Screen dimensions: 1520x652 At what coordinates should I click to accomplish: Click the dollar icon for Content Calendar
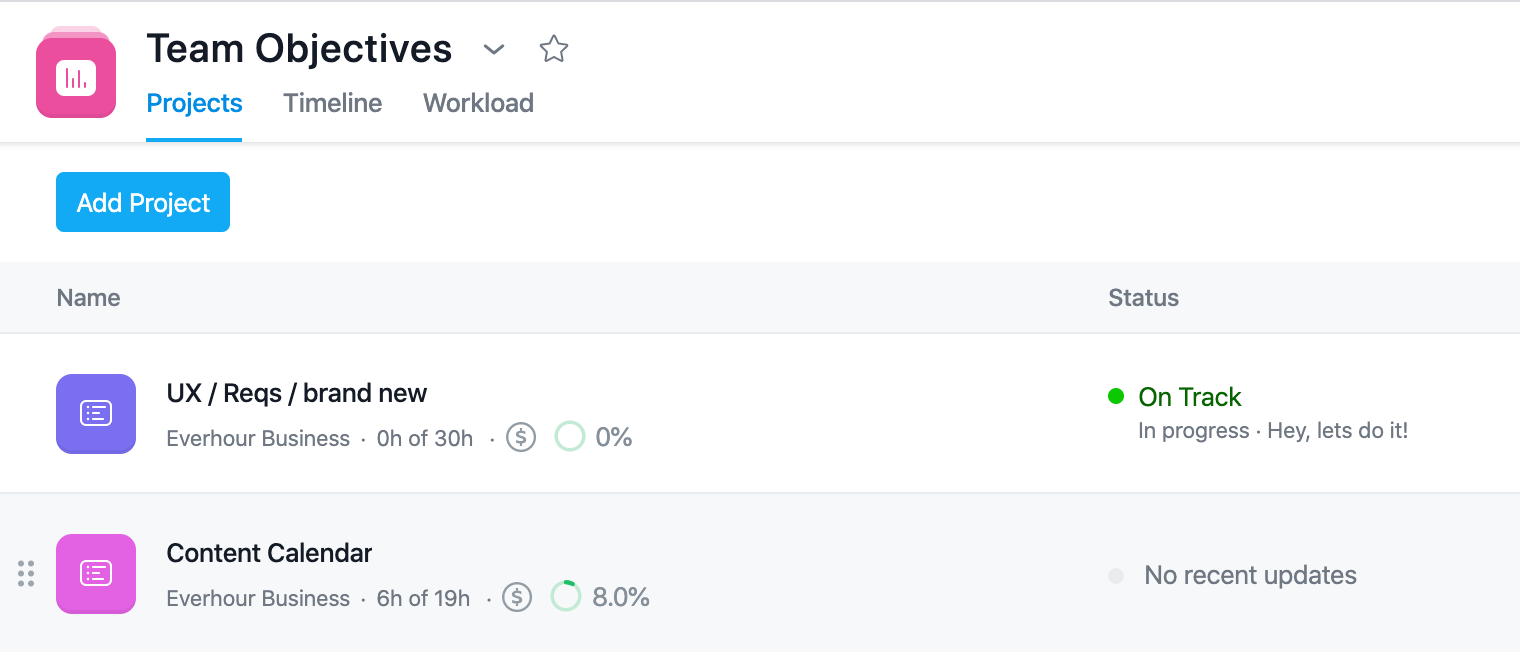(517, 598)
